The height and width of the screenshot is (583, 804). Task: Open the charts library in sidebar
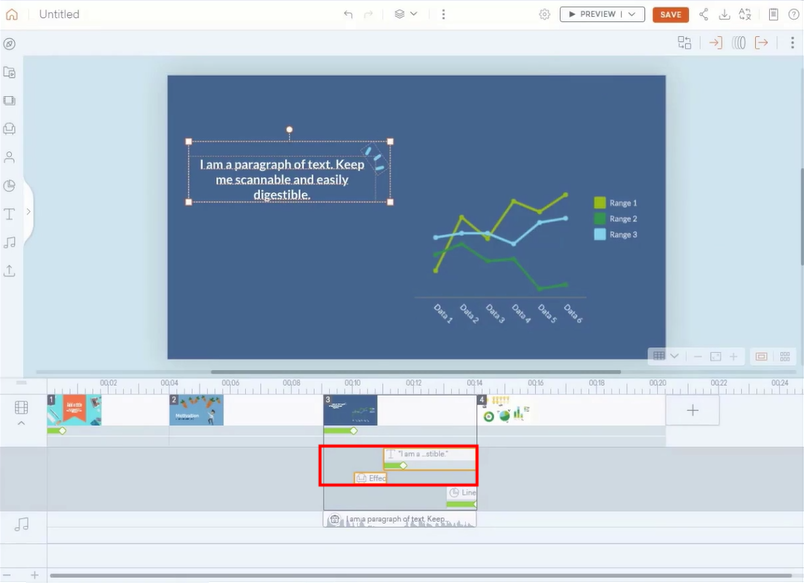point(9,186)
